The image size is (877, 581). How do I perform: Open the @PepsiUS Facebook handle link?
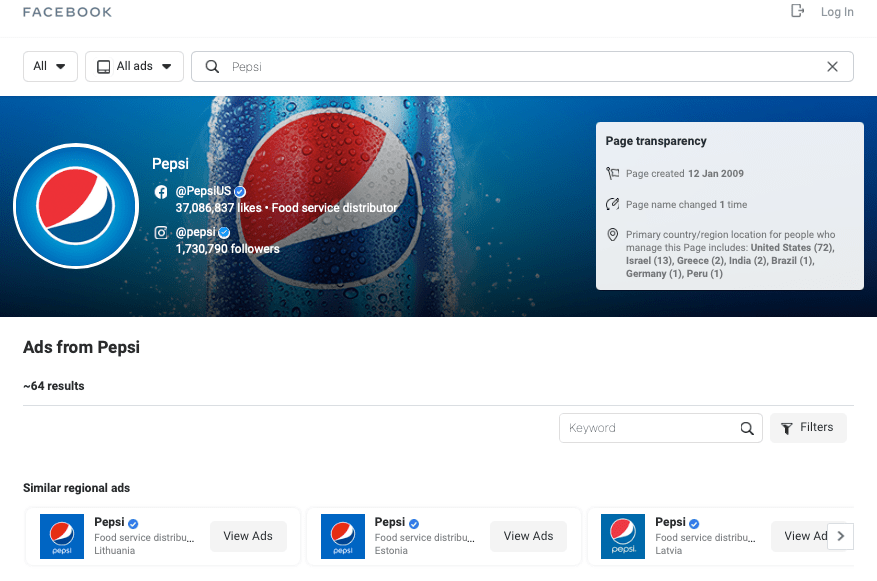click(x=203, y=191)
